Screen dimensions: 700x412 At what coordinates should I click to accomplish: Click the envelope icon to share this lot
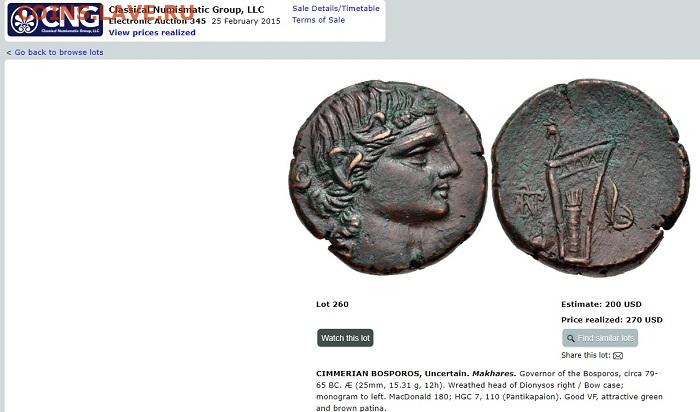(618, 356)
